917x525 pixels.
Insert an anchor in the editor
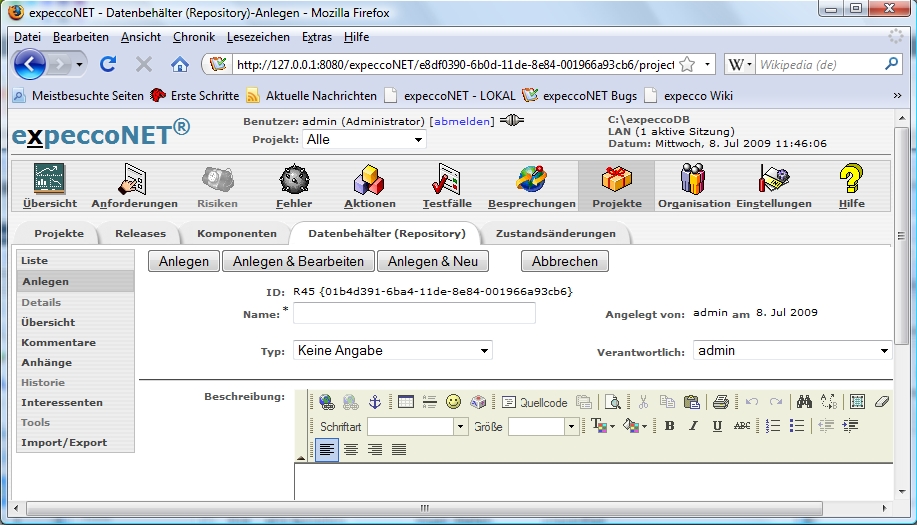(x=375, y=402)
